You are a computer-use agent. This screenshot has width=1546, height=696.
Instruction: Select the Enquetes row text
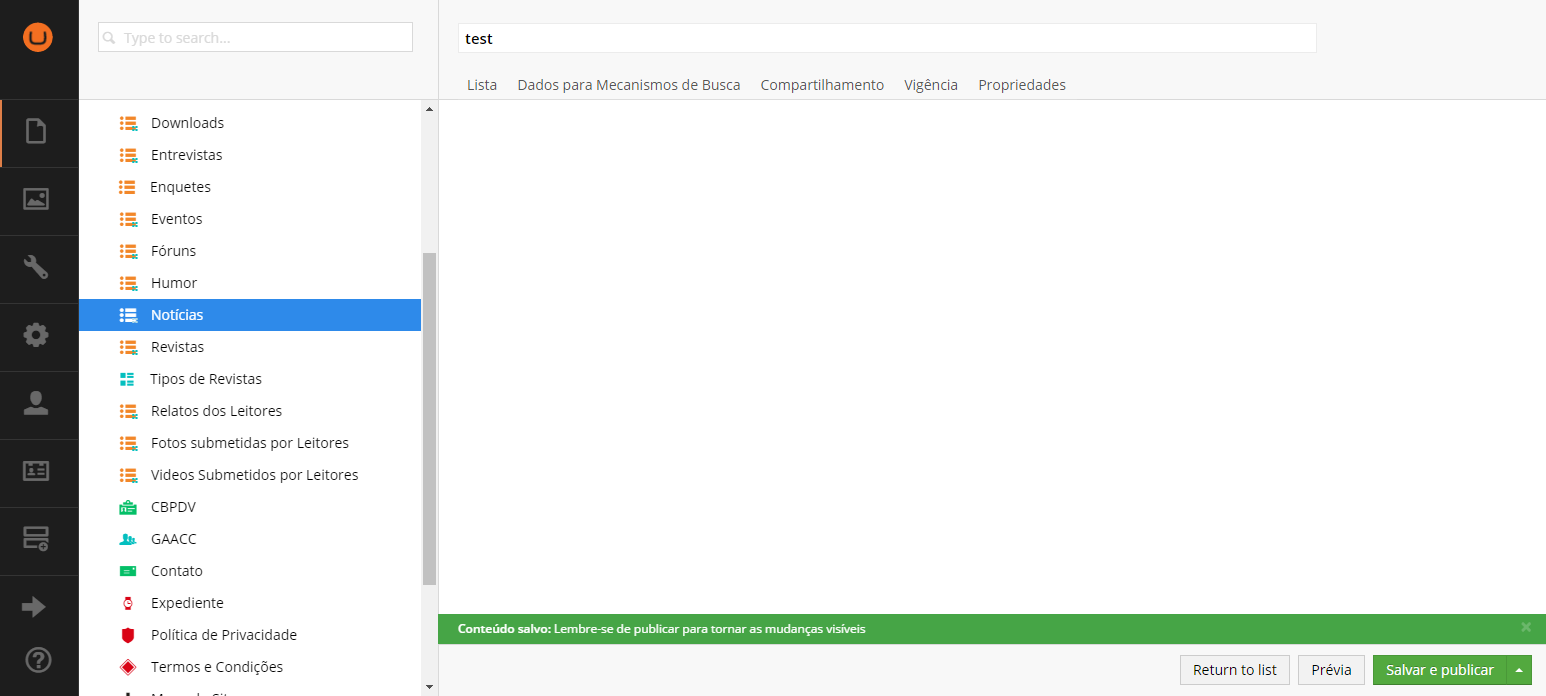181,187
